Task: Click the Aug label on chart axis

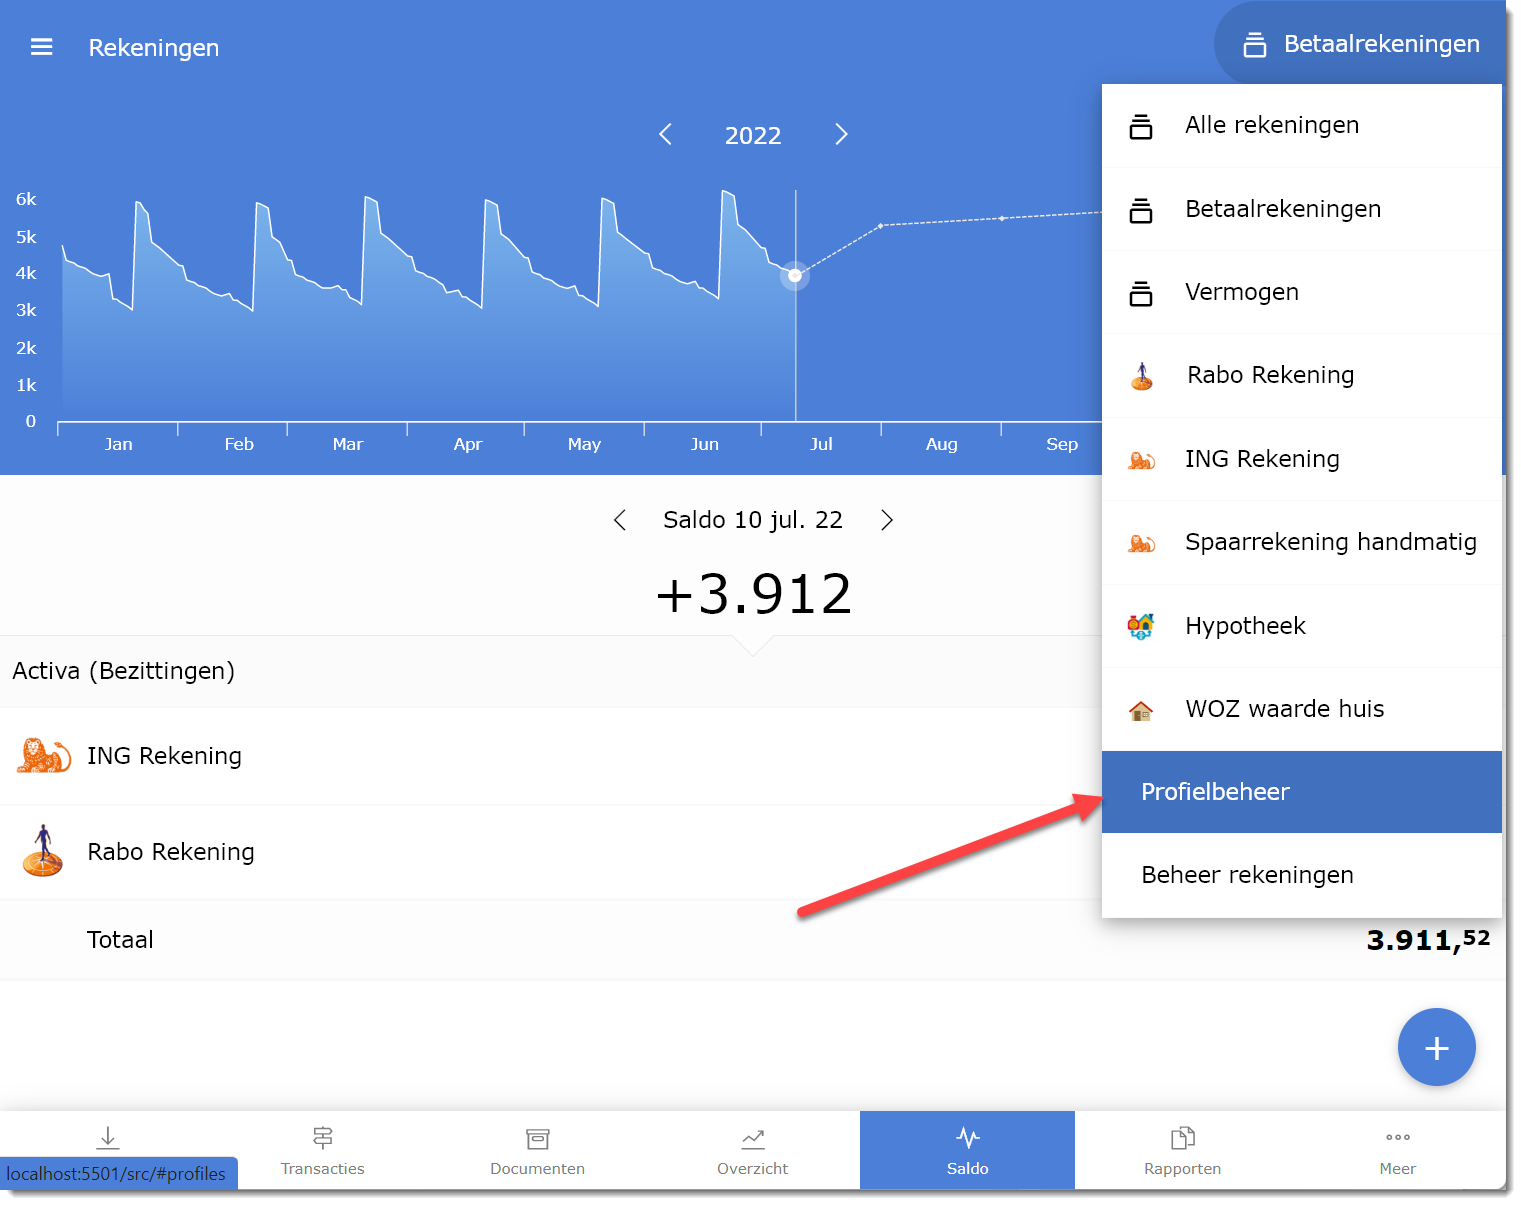Action: 941,444
